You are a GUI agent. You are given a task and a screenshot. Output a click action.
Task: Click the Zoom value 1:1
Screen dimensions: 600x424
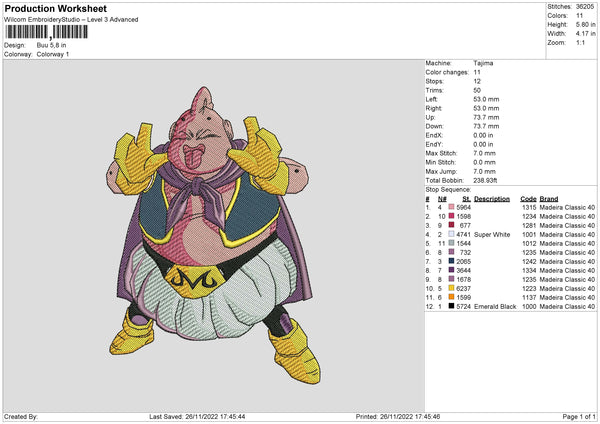click(582, 44)
